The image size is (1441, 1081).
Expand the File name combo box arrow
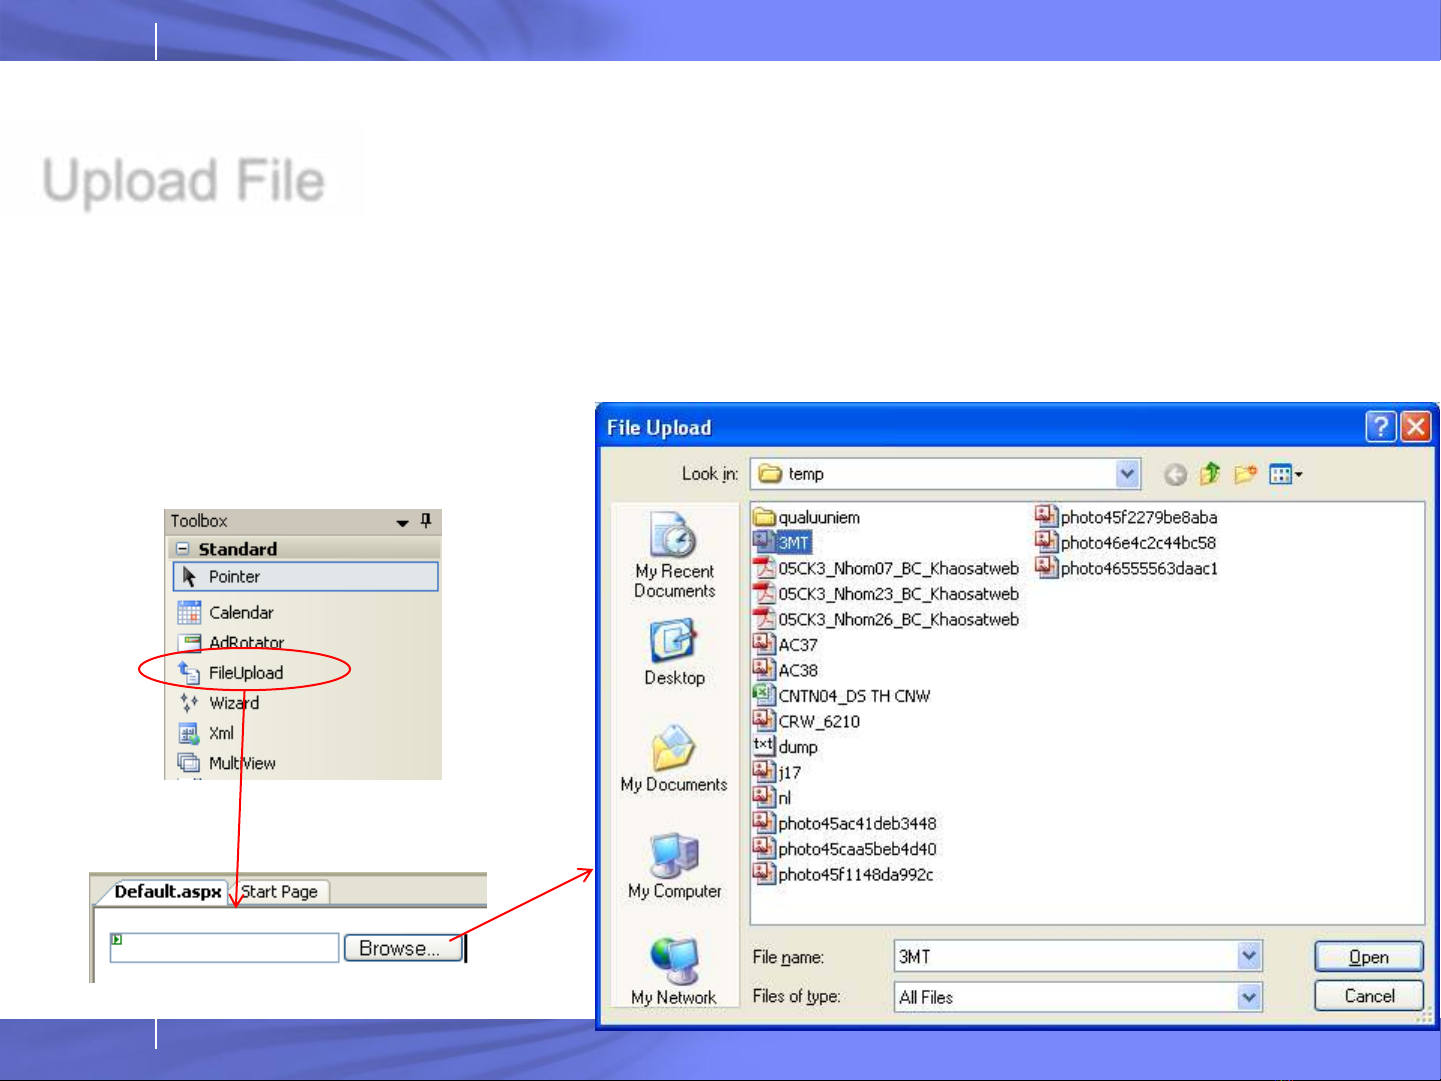[x=1249, y=957]
